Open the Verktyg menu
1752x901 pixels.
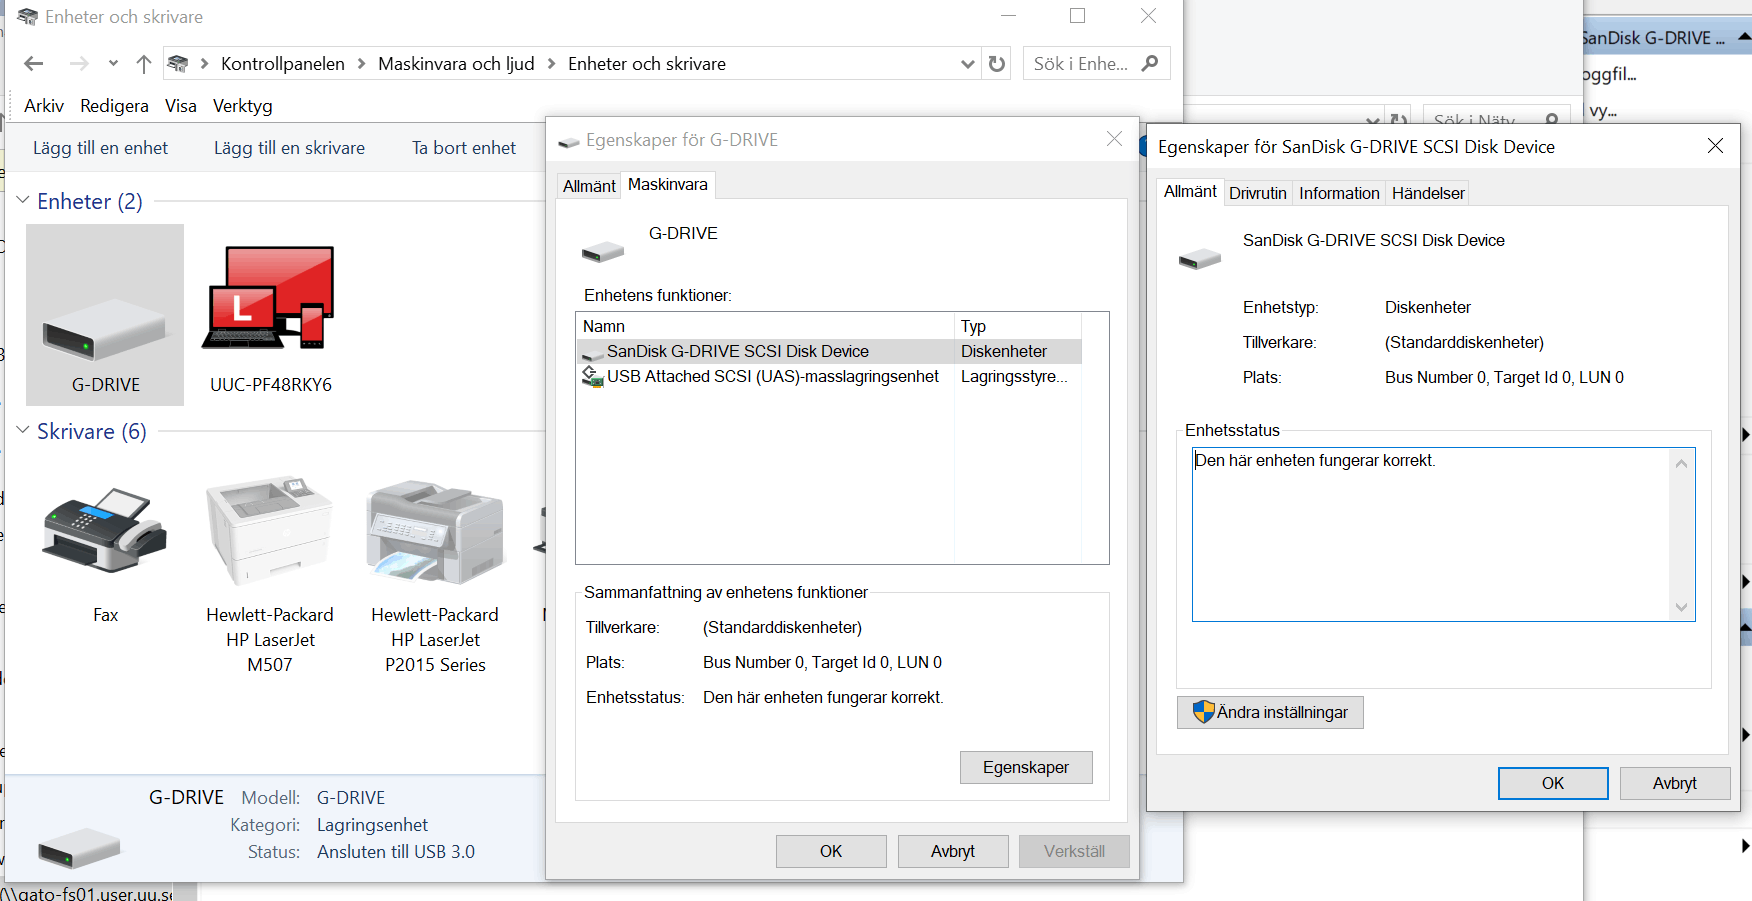point(243,106)
